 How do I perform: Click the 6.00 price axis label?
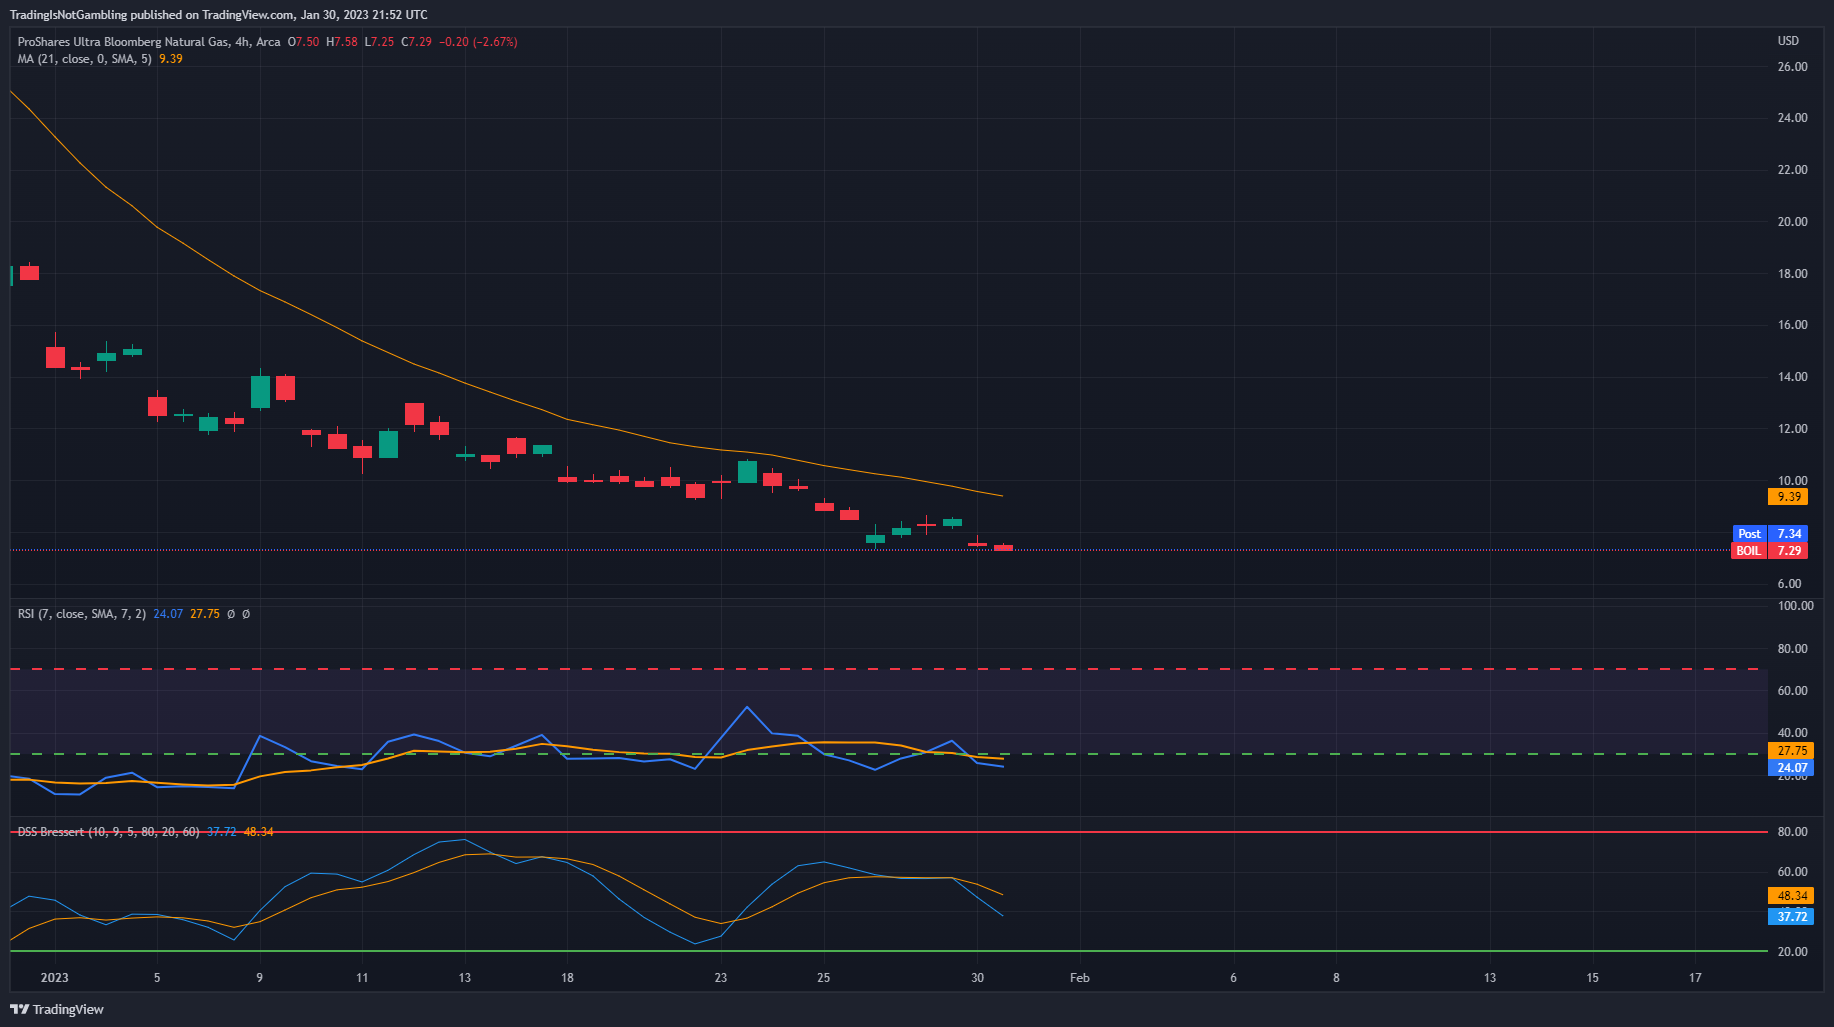click(x=1789, y=584)
